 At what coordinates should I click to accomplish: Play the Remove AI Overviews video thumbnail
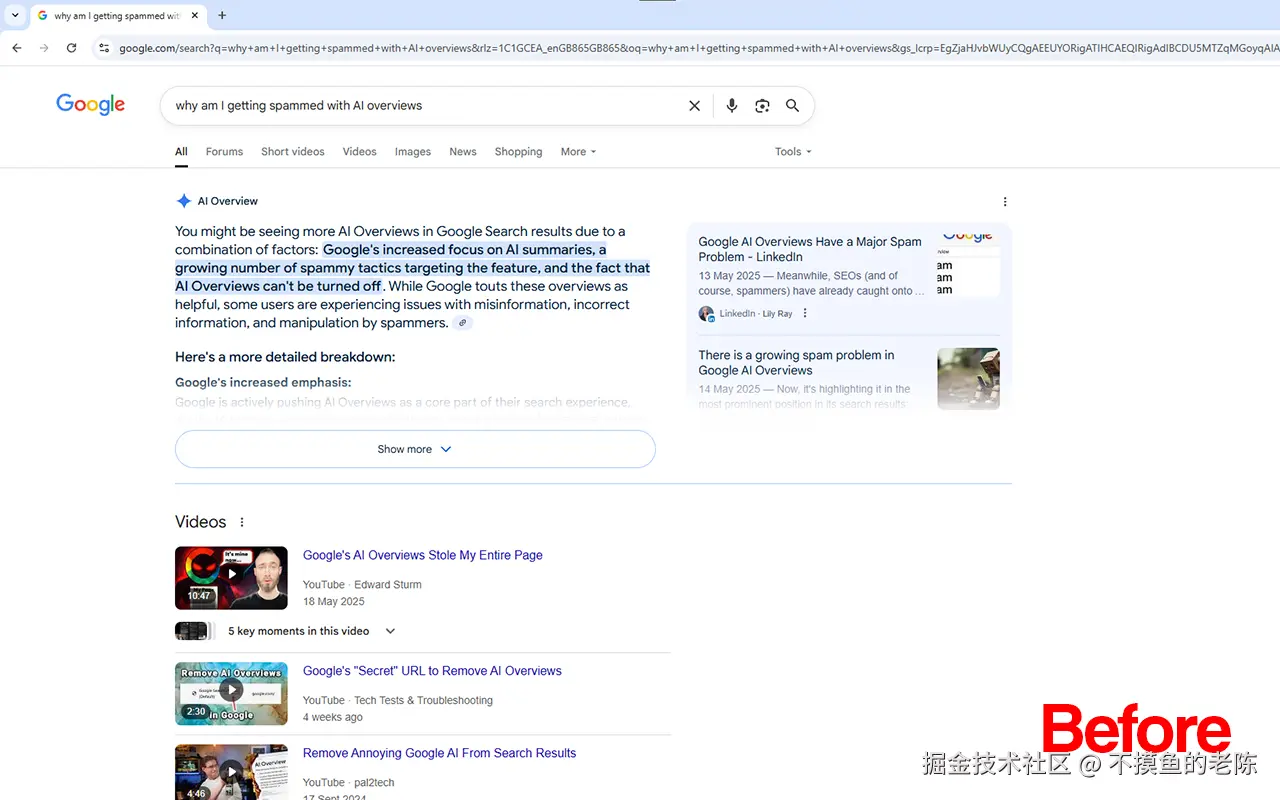tap(231, 693)
